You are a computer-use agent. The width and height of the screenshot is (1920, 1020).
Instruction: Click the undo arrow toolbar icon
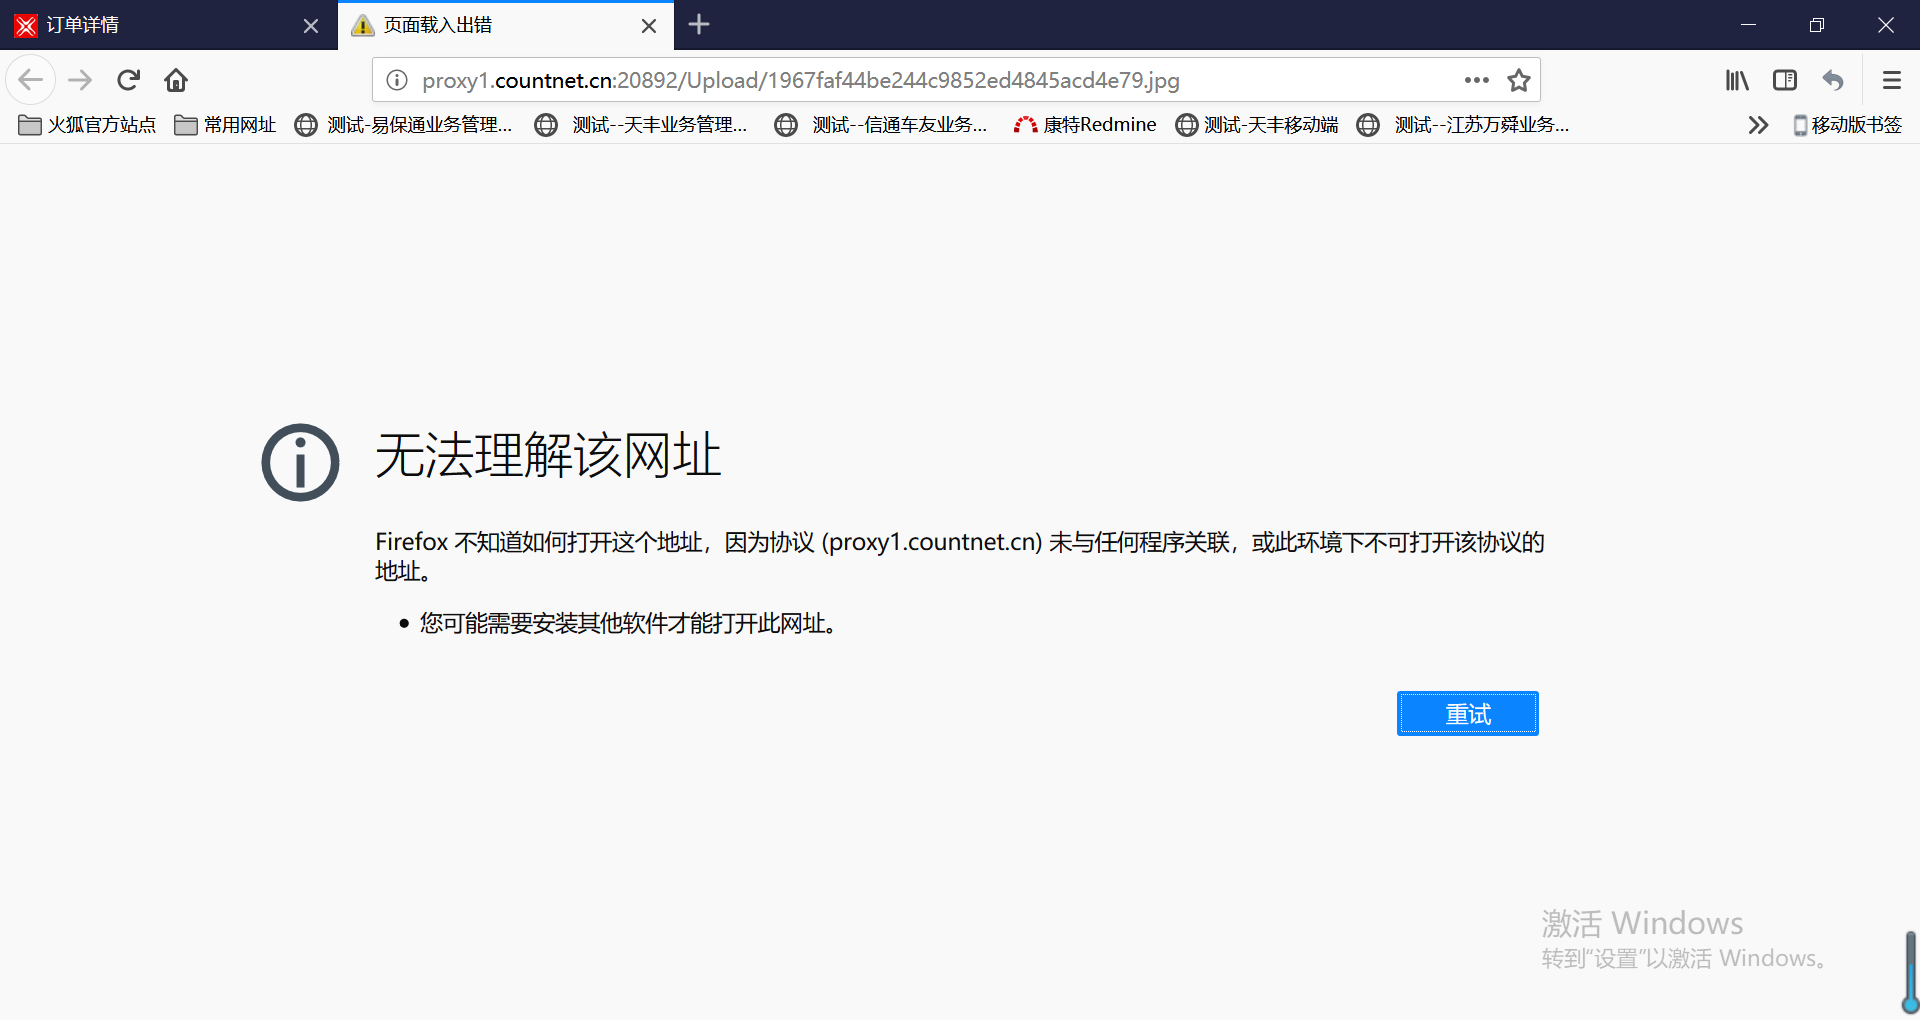tap(1833, 80)
